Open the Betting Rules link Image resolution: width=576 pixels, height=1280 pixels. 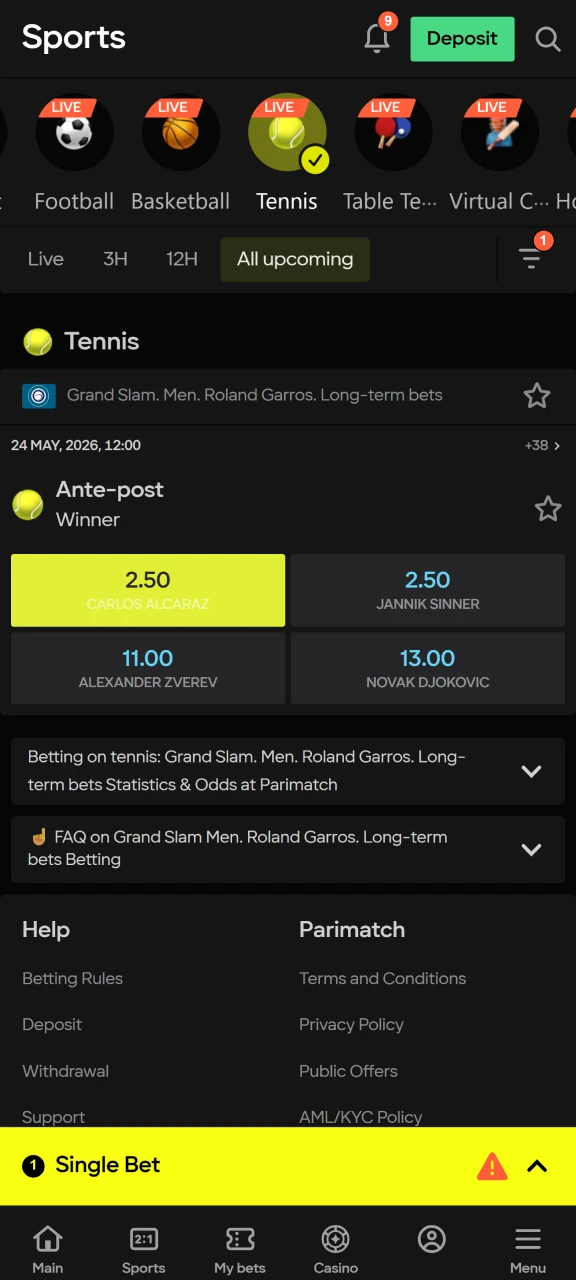click(72, 978)
